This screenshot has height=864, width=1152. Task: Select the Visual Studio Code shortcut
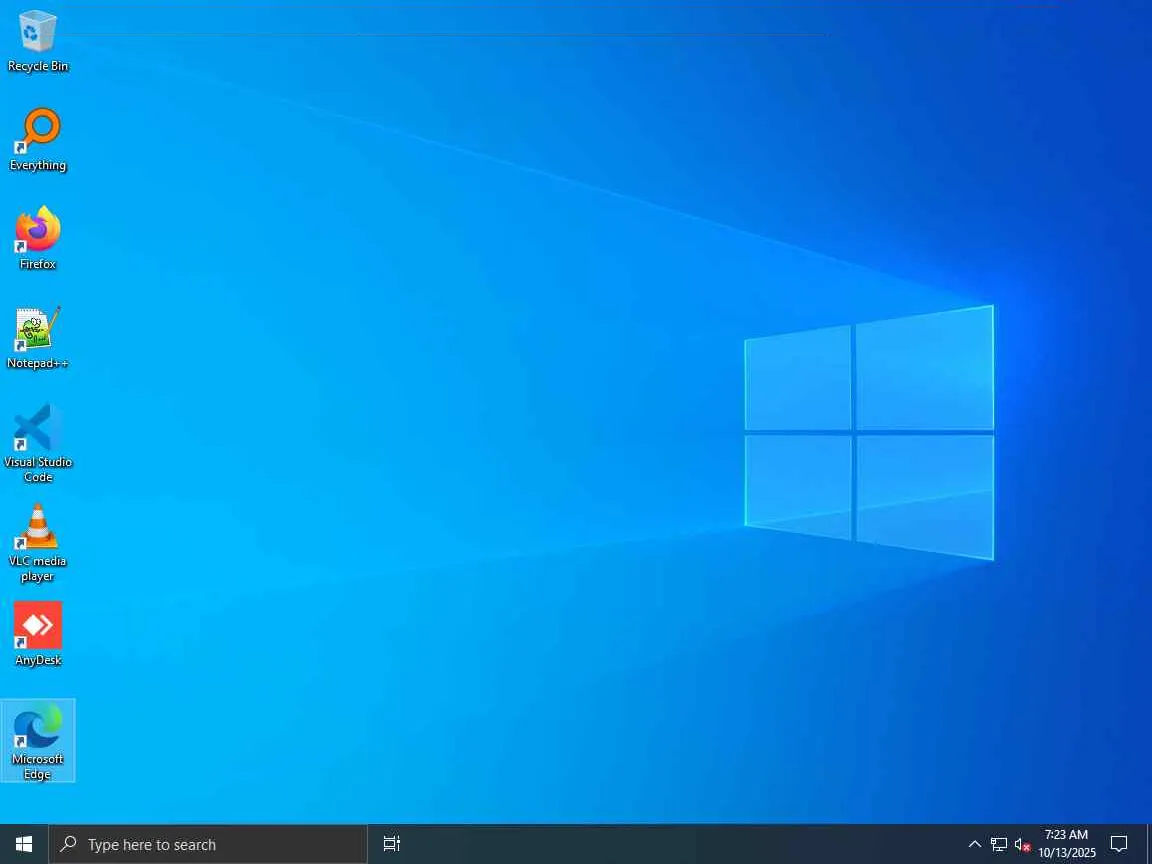37,443
